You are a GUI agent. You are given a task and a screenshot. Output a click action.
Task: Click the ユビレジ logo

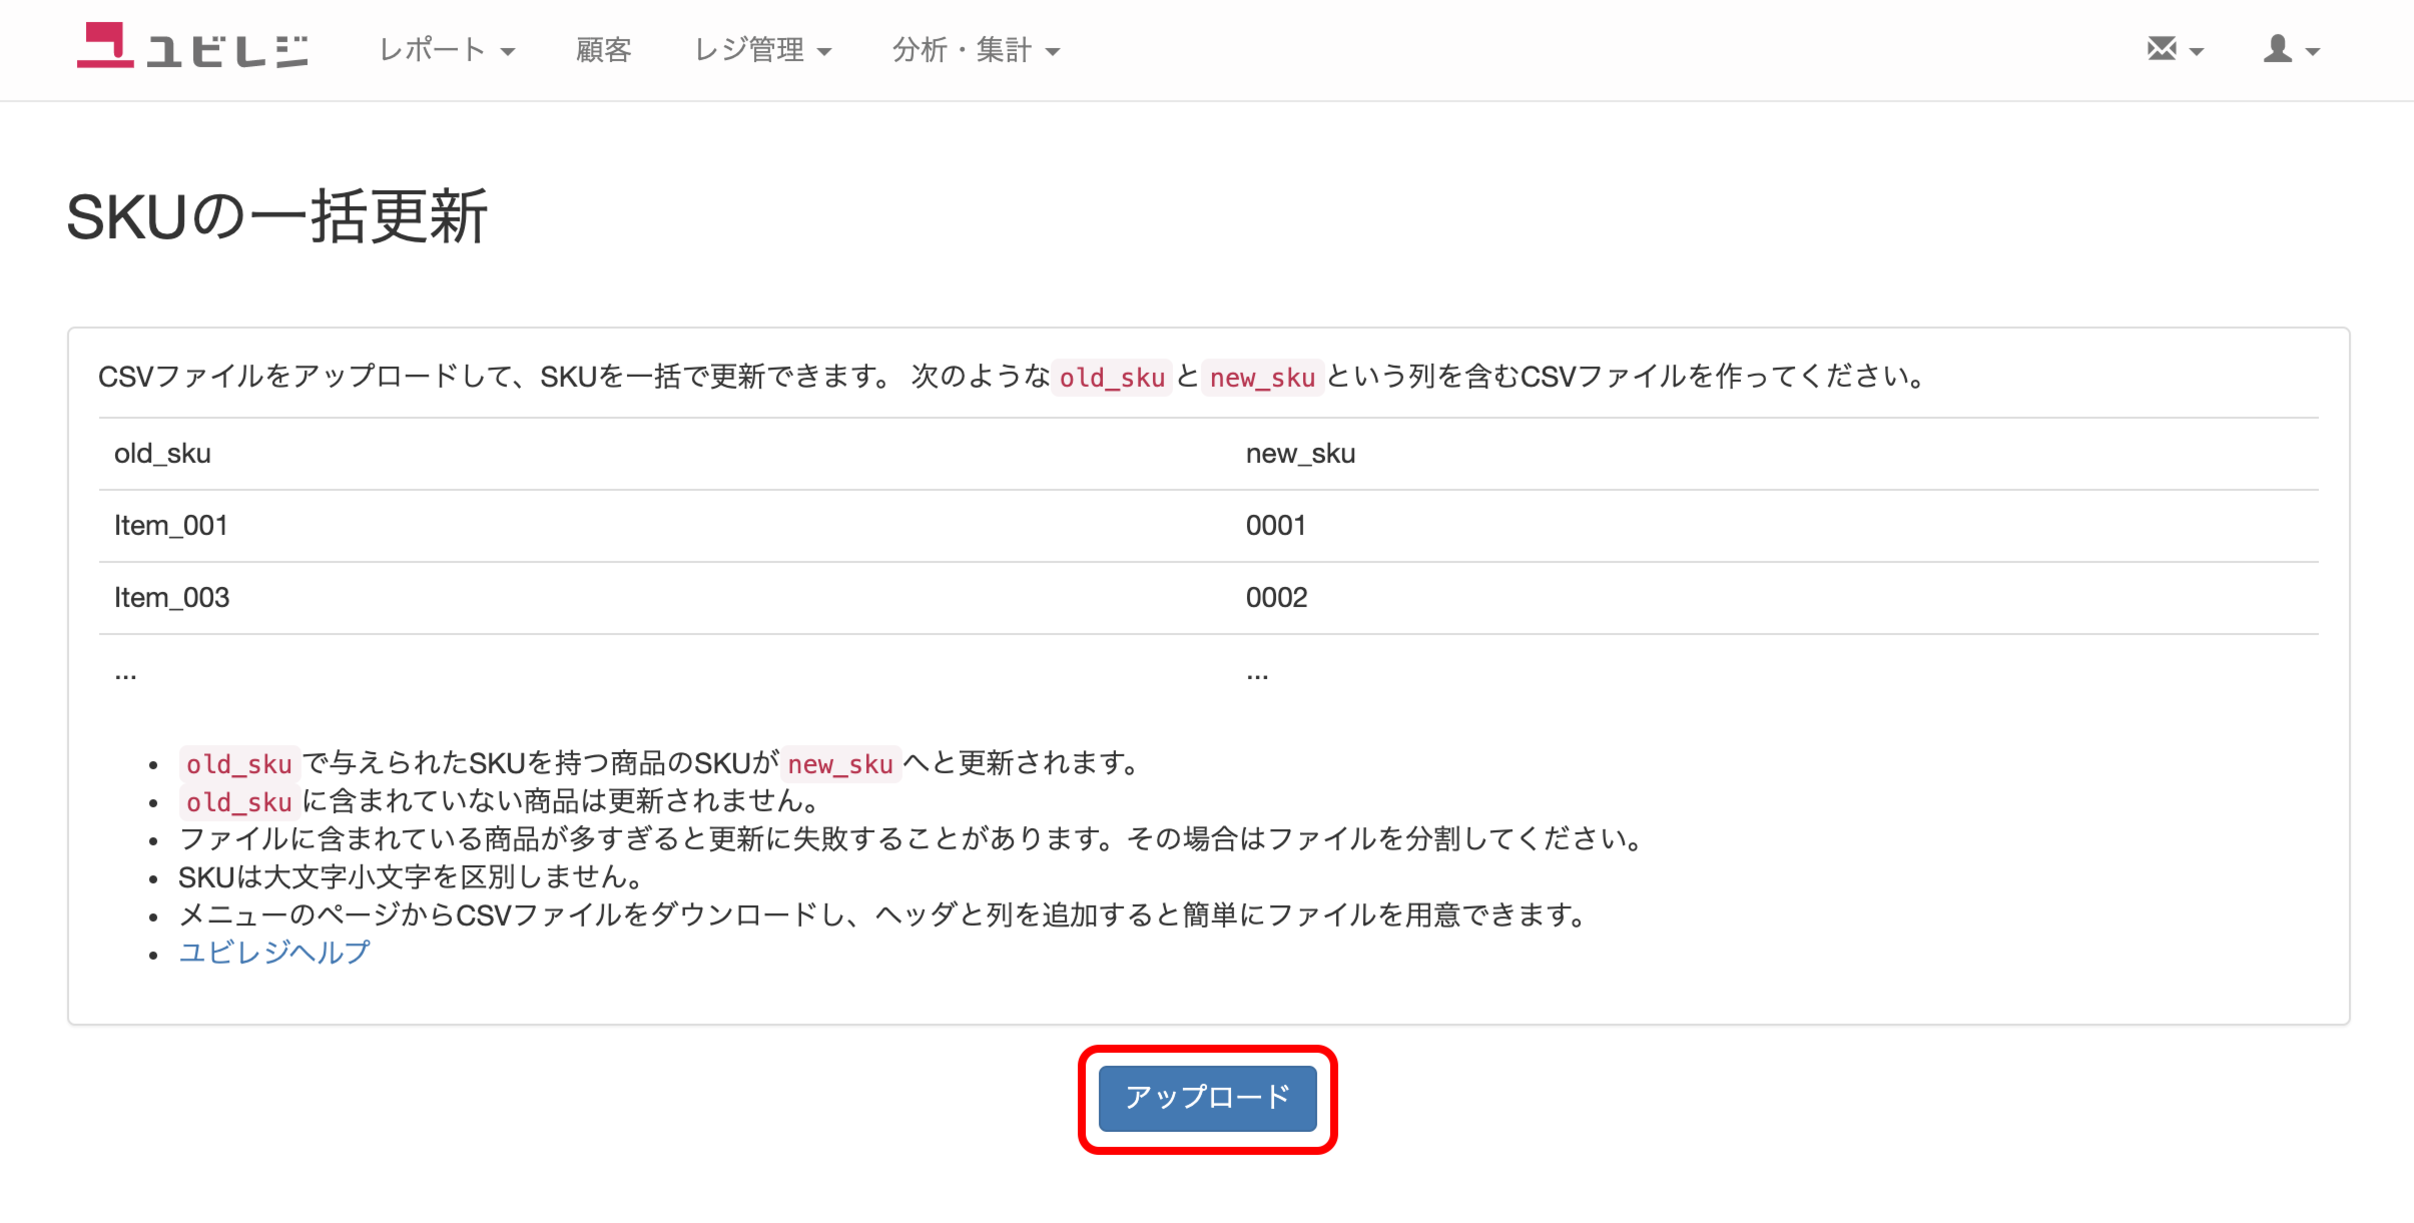point(192,46)
